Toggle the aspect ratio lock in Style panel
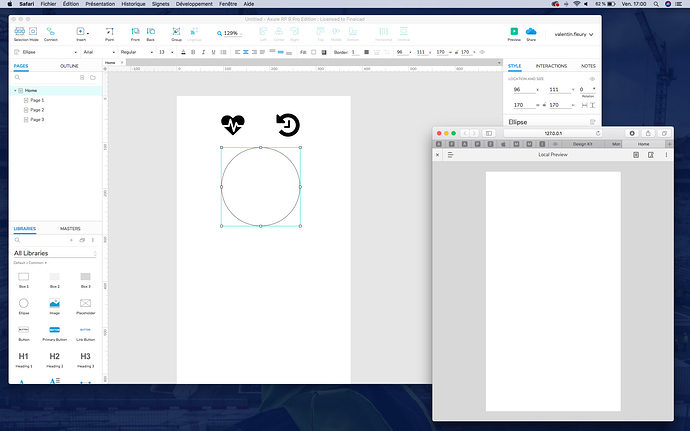690x431 pixels. 546,104
